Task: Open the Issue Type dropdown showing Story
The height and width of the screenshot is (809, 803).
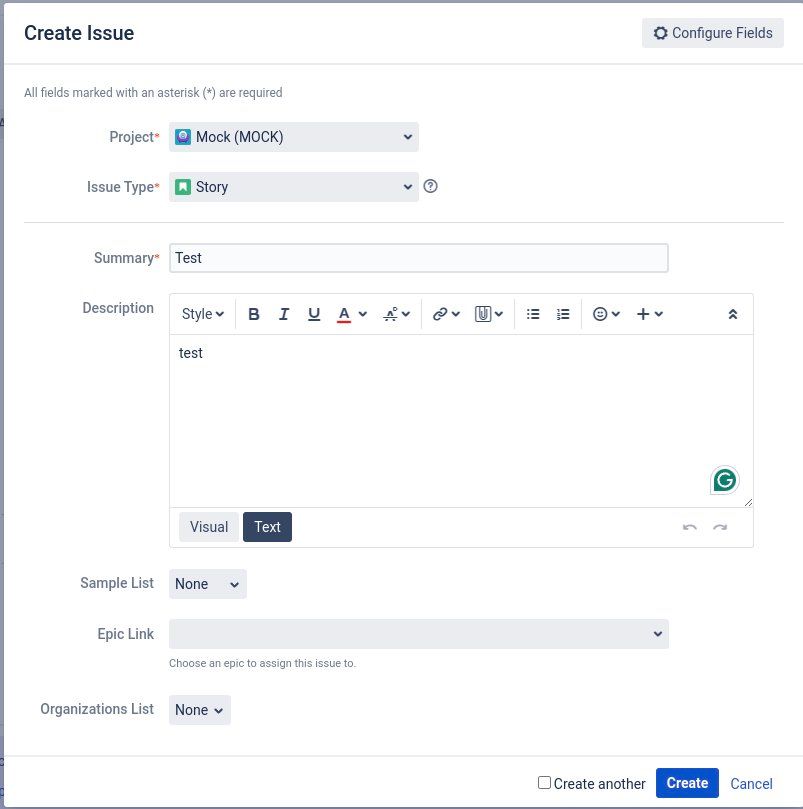Action: click(x=294, y=187)
